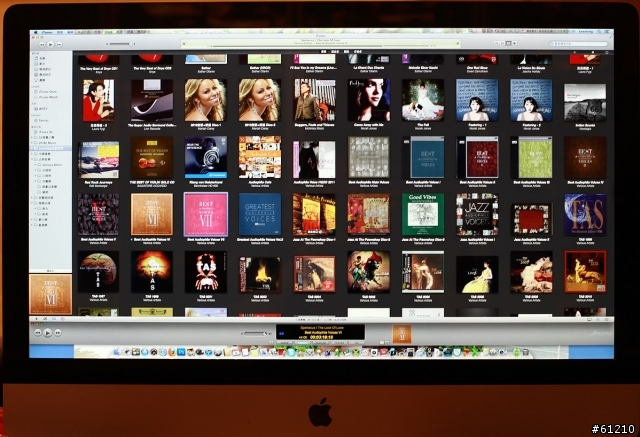Image resolution: width=640 pixels, height=437 pixels.
Task: Switch to album grid view button
Action: (508, 43)
